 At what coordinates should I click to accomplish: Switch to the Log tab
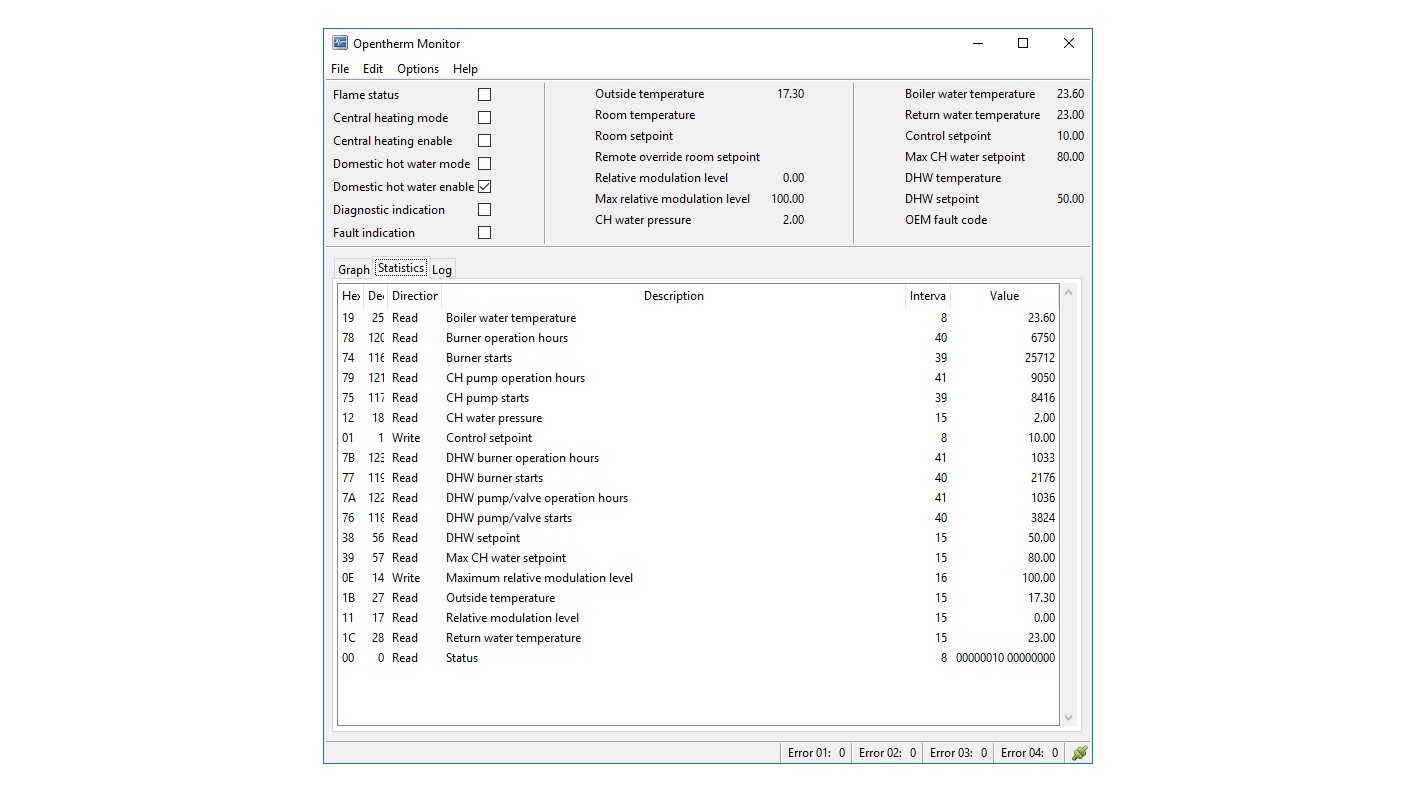click(442, 269)
